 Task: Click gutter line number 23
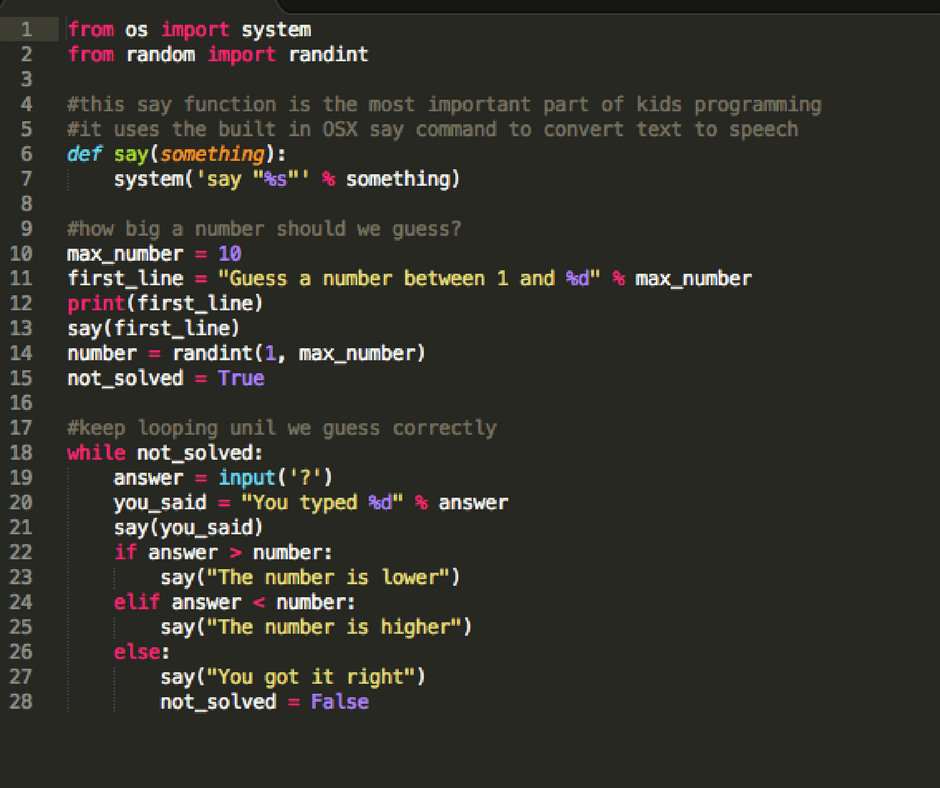click(x=21, y=577)
